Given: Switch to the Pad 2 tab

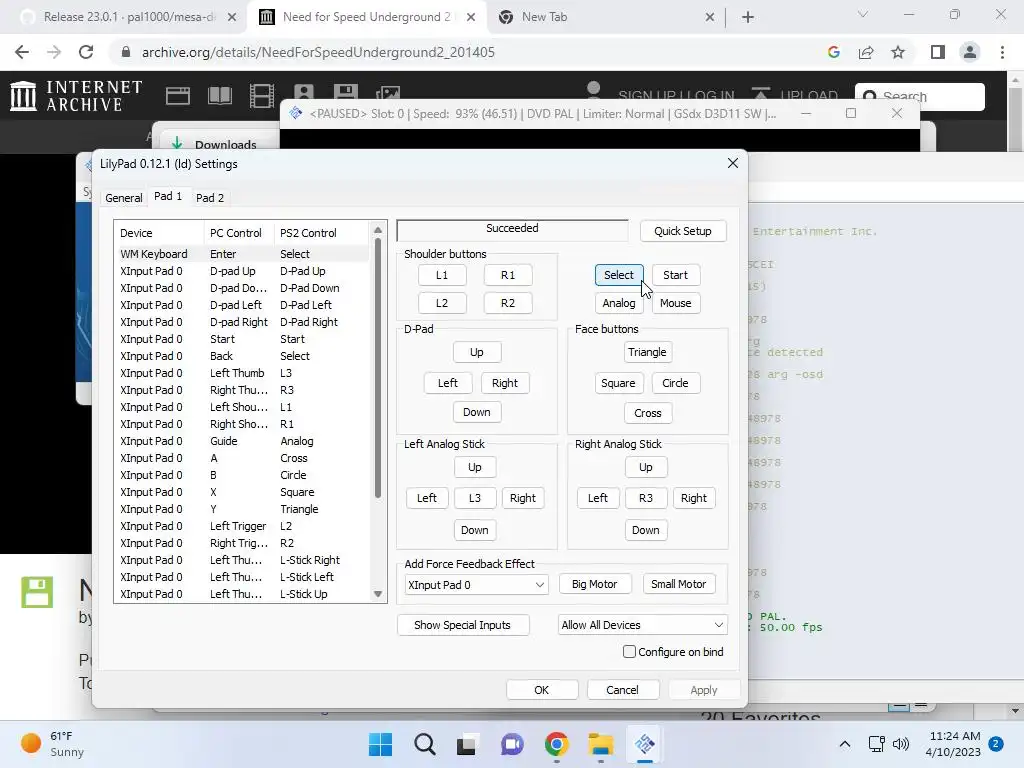Looking at the screenshot, I should (x=210, y=198).
